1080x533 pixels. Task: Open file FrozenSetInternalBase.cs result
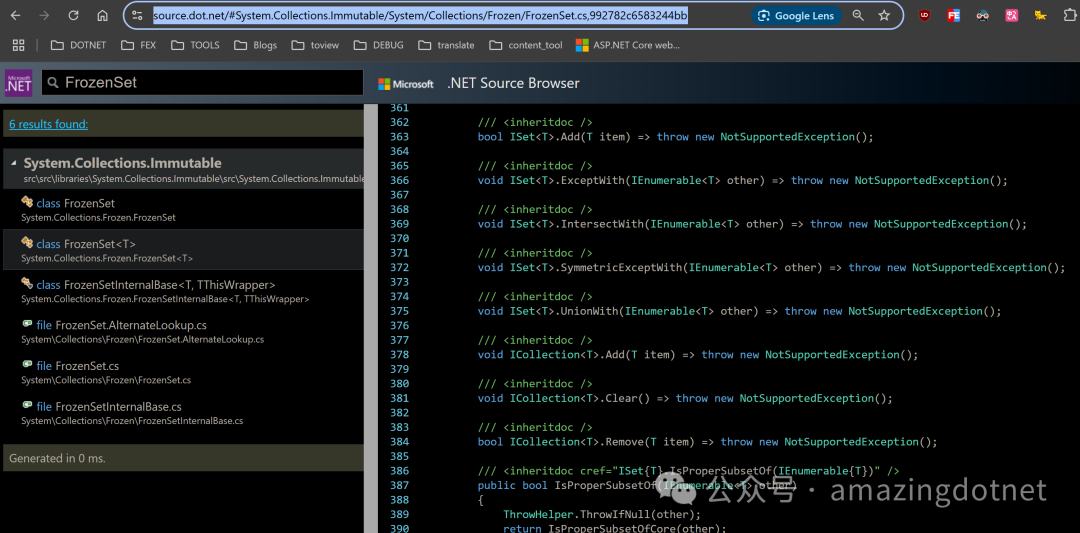(108, 407)
